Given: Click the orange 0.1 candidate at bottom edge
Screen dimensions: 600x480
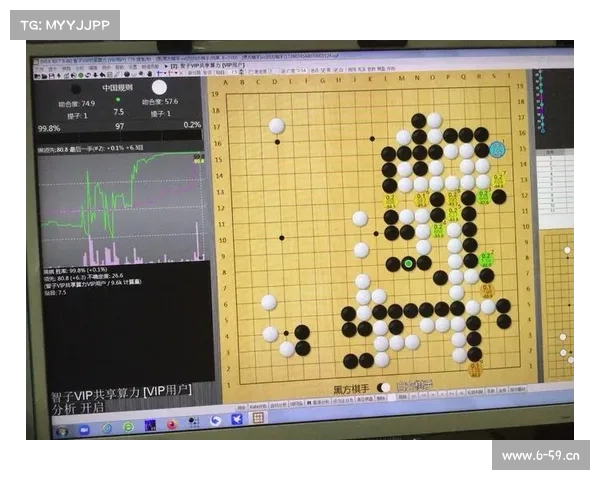Looking at the screenshot, I should click(x=475, y=370).
